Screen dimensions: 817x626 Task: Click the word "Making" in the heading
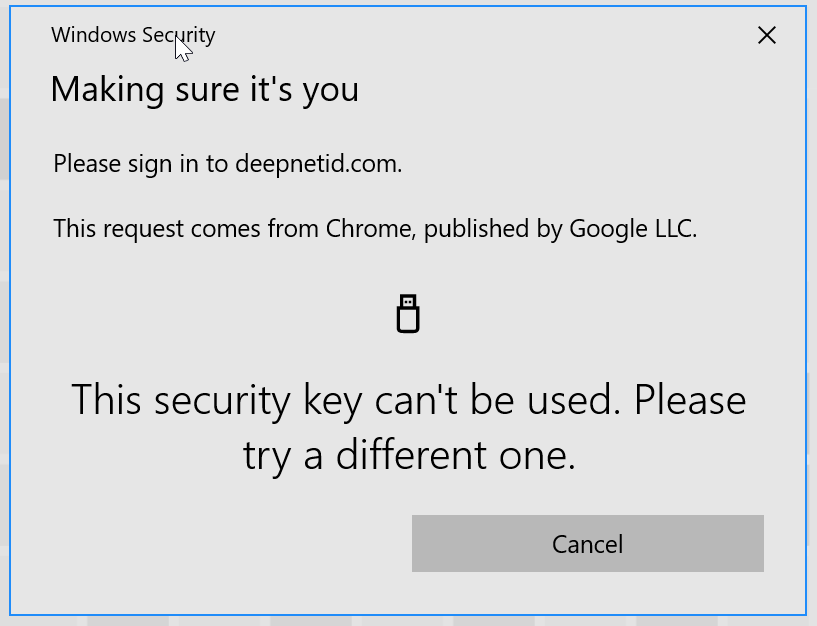(96, 90)
